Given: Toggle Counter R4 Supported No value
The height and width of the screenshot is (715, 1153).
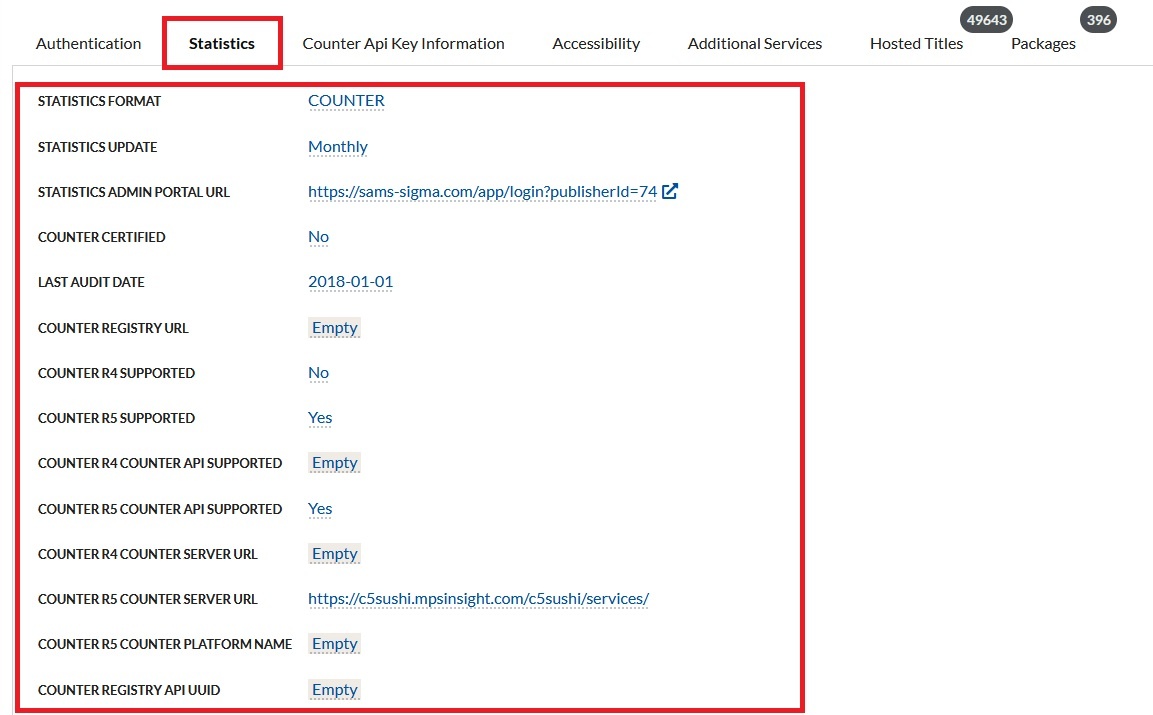Looking at the screenshot, I should (x=318, y=373).
